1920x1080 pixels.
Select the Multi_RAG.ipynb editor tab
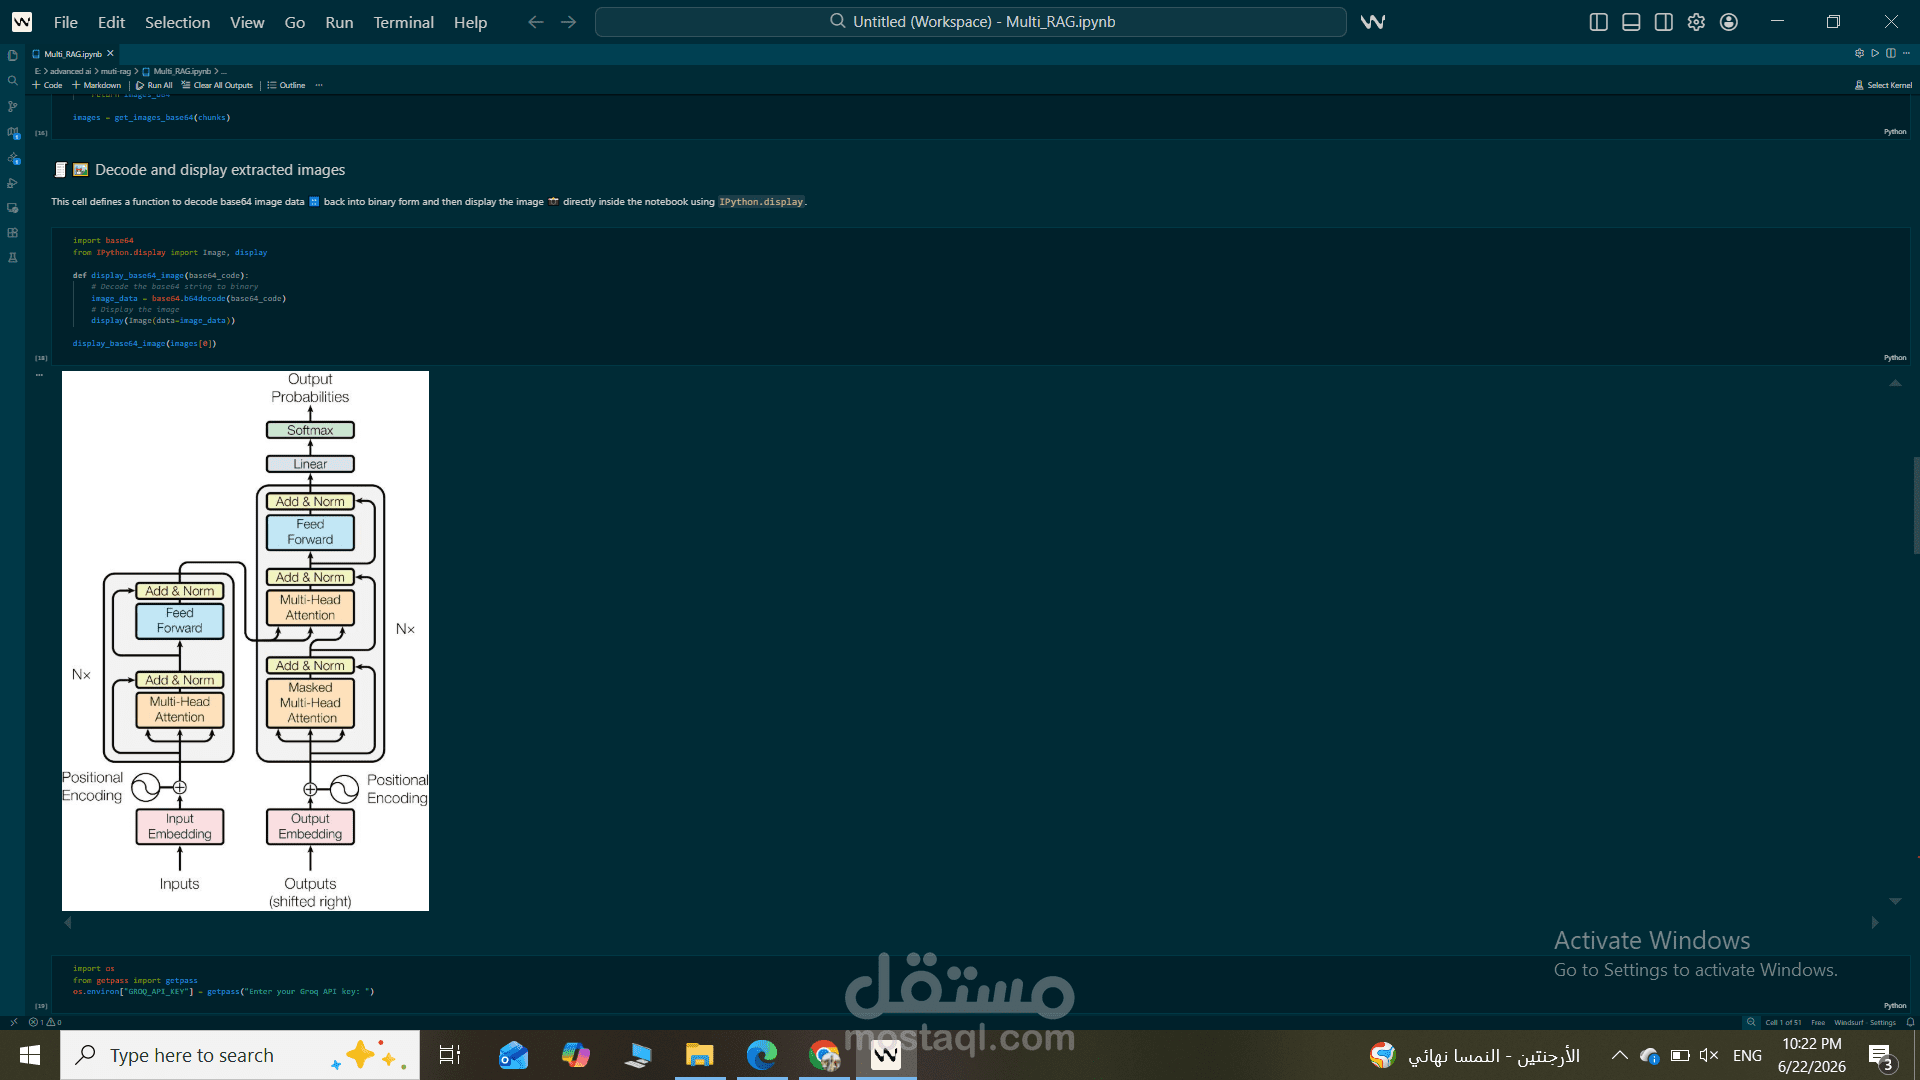coord(73,54)
